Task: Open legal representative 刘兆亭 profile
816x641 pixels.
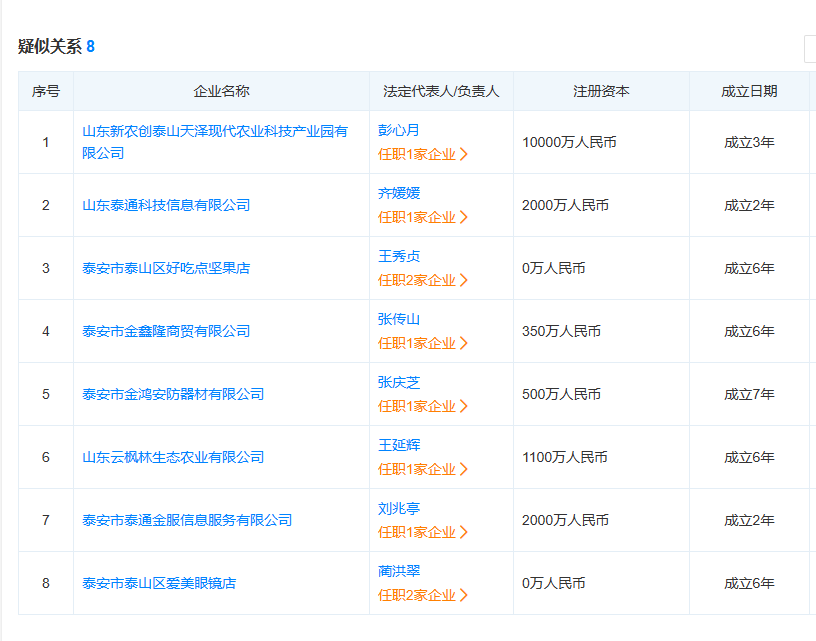Action: coord(399,508)
